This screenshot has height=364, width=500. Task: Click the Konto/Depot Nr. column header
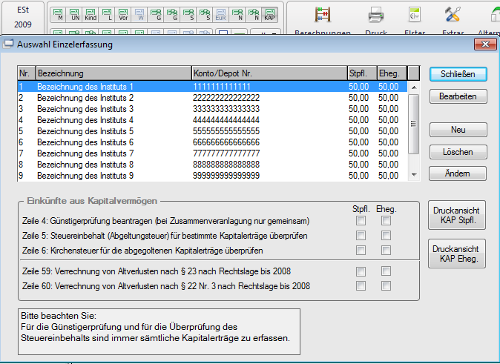pyautogui.click(x=269, y=73)
